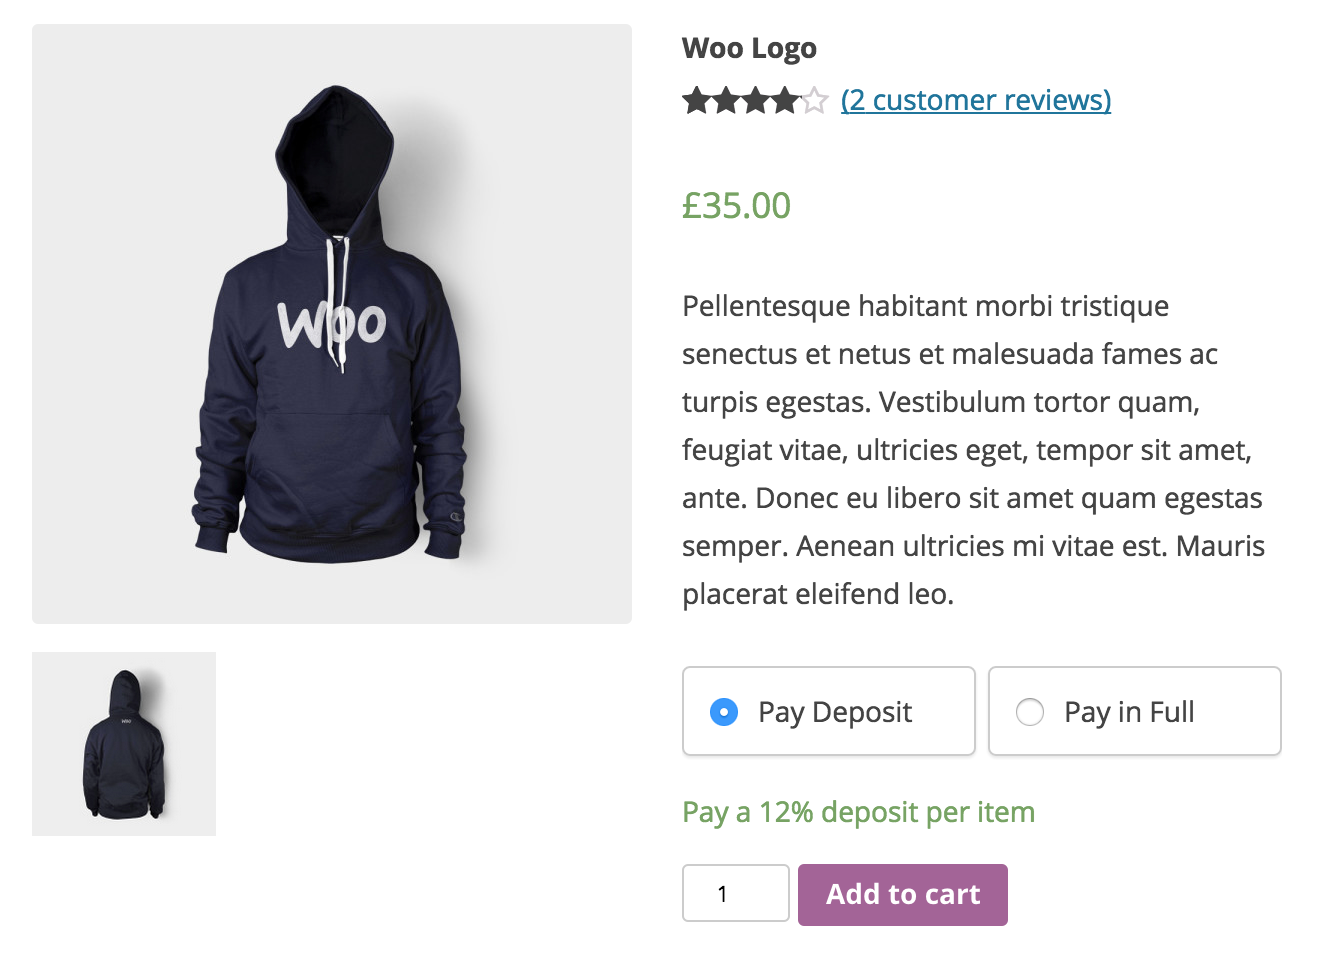Screen dimensions: 1328x960
Task: Click the second rating star
Action: coord(726,101)
